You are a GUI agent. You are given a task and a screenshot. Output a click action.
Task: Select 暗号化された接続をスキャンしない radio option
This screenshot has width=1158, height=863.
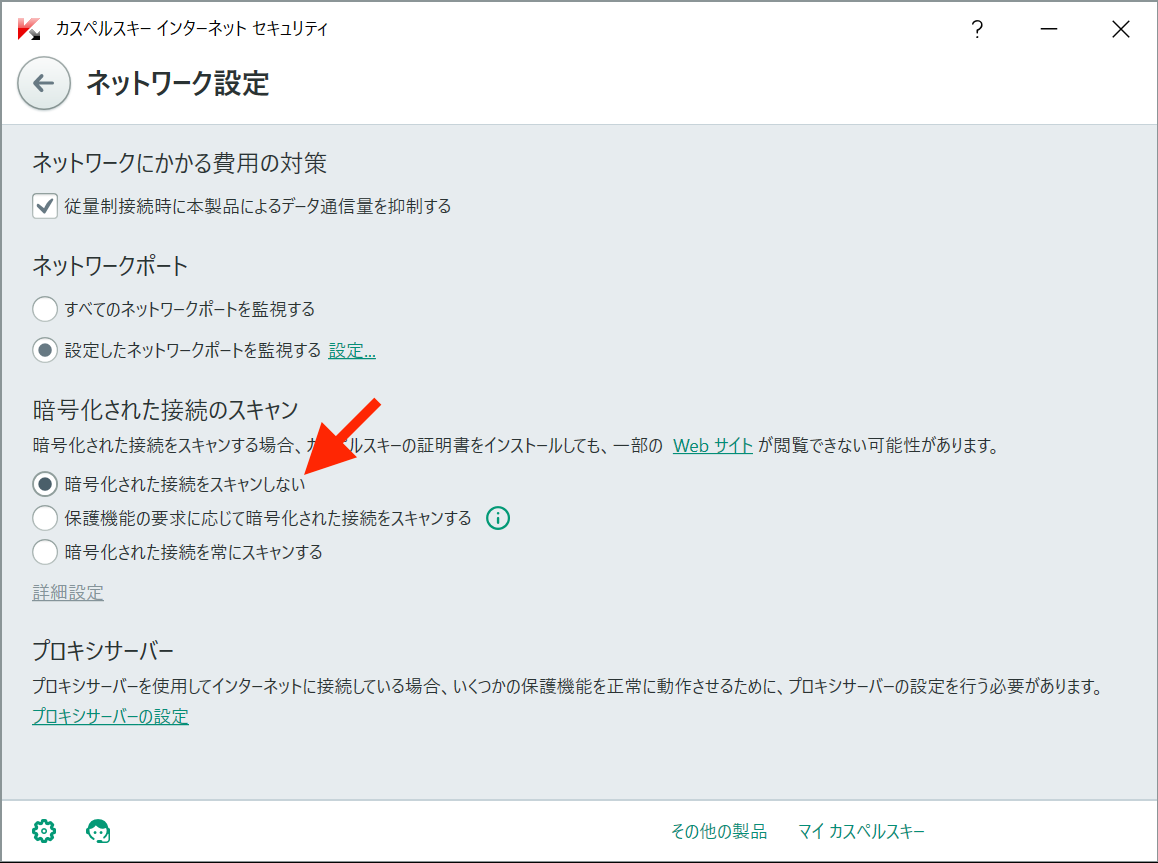(x=45, y=484)
